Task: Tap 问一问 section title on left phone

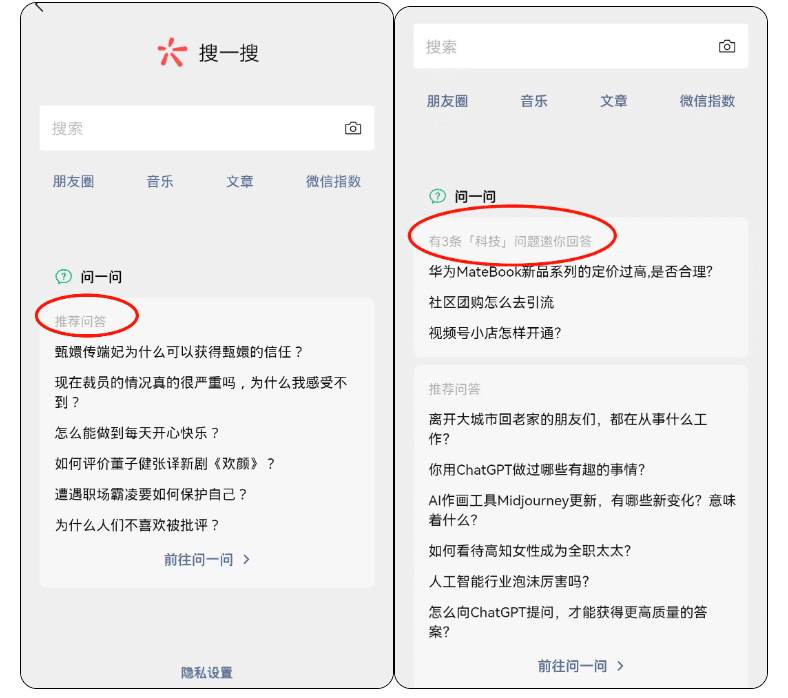Action: [x=101, y=277]
